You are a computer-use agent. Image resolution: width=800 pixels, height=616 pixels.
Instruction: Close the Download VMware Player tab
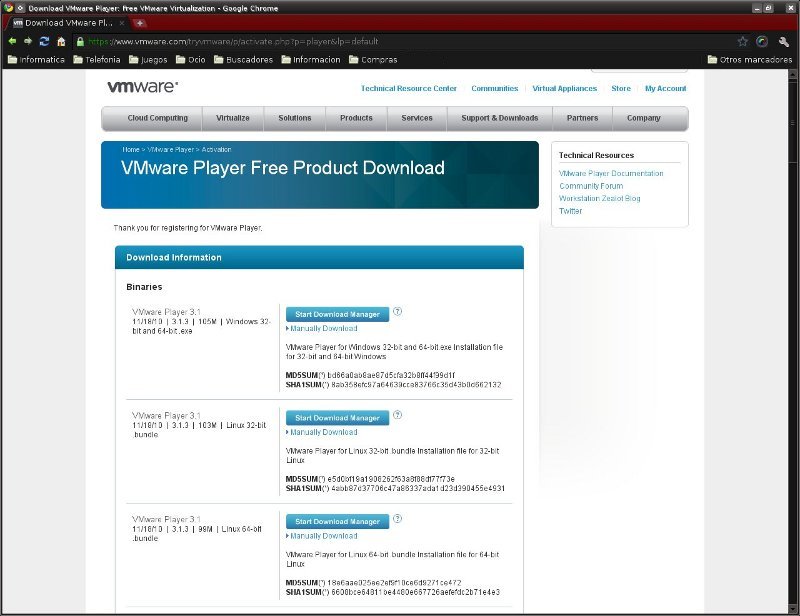122,23
